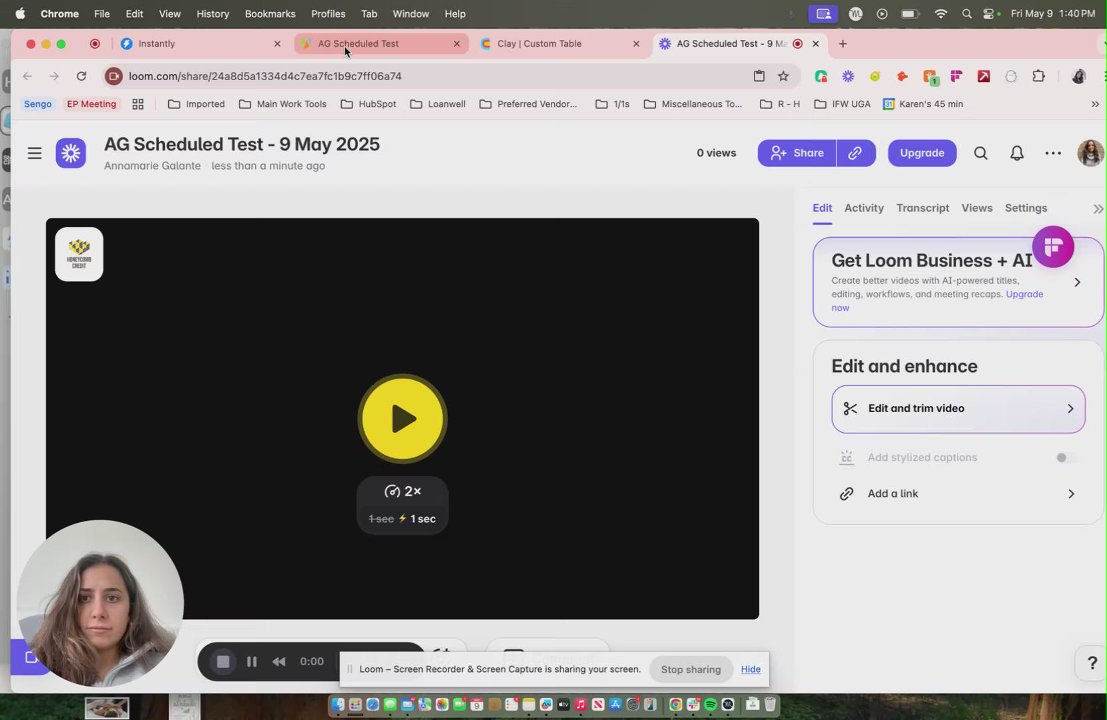The width and height of the screenshot is (1107, 720).
Task: Toggle Add stylized captions switch
Action: (1065, 457)
